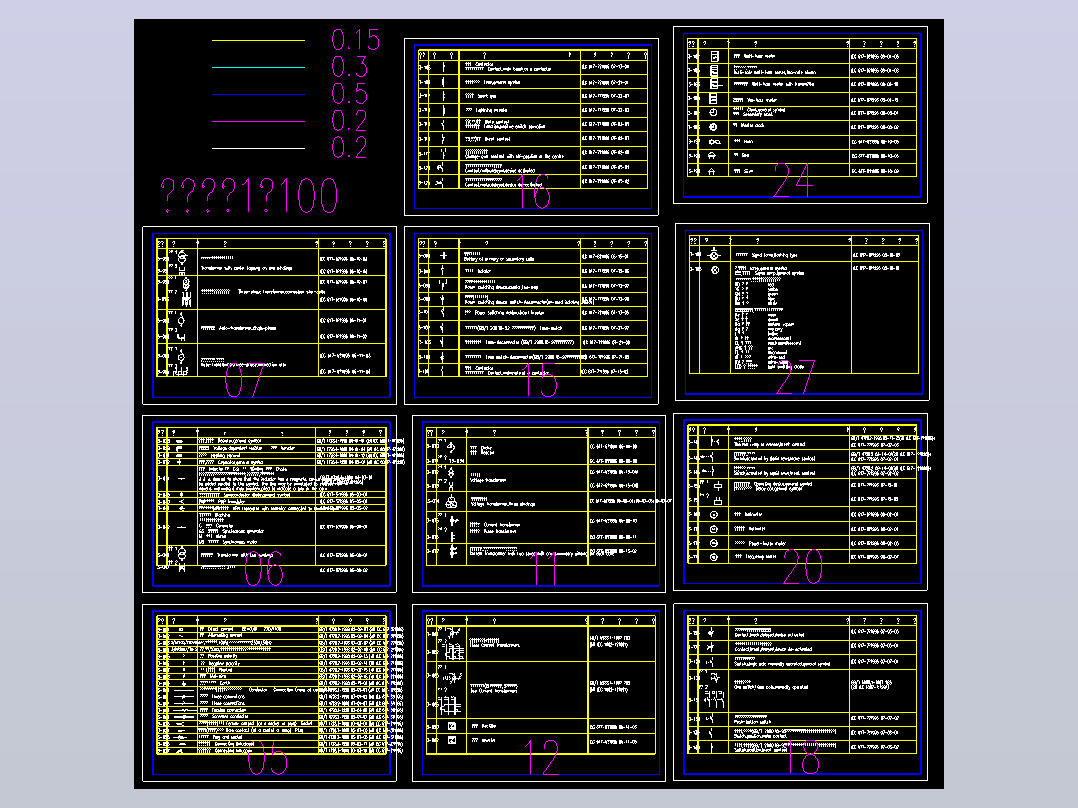Viewport: 1078px width, 808px height.
Task: Select drawing sheet numbered 07
Action: click(270, 315)
